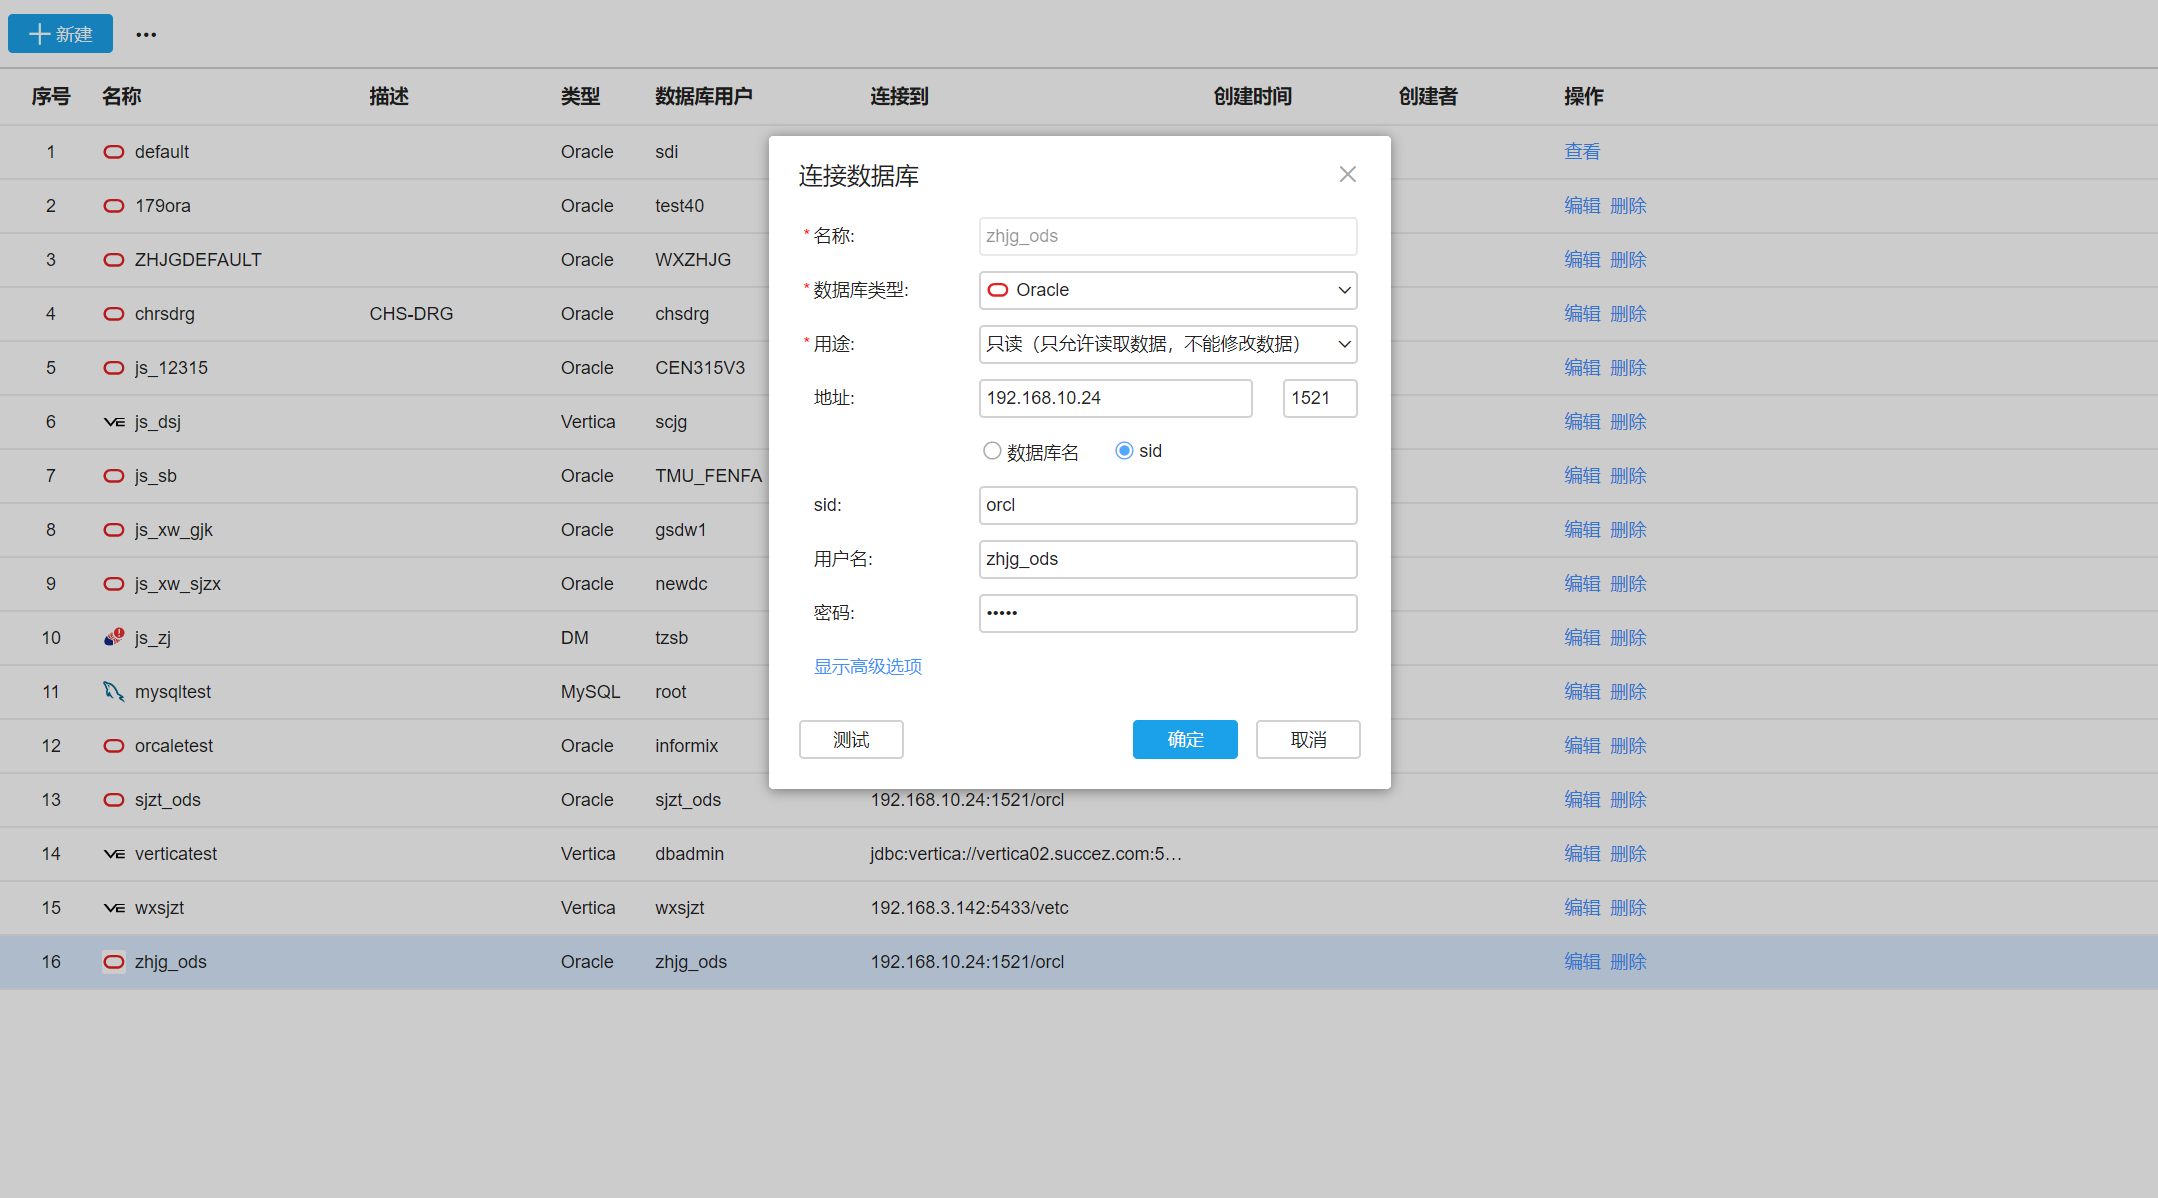Click the 数据库用户 column header

(x=704, y=96)
